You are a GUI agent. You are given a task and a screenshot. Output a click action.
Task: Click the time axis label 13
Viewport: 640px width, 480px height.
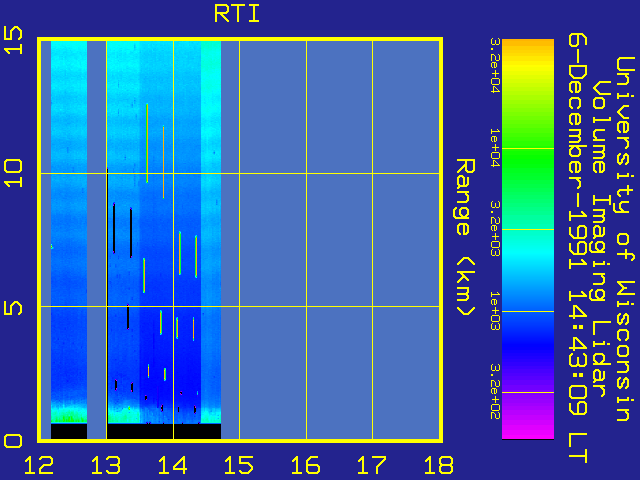click(x=106, y=465)
